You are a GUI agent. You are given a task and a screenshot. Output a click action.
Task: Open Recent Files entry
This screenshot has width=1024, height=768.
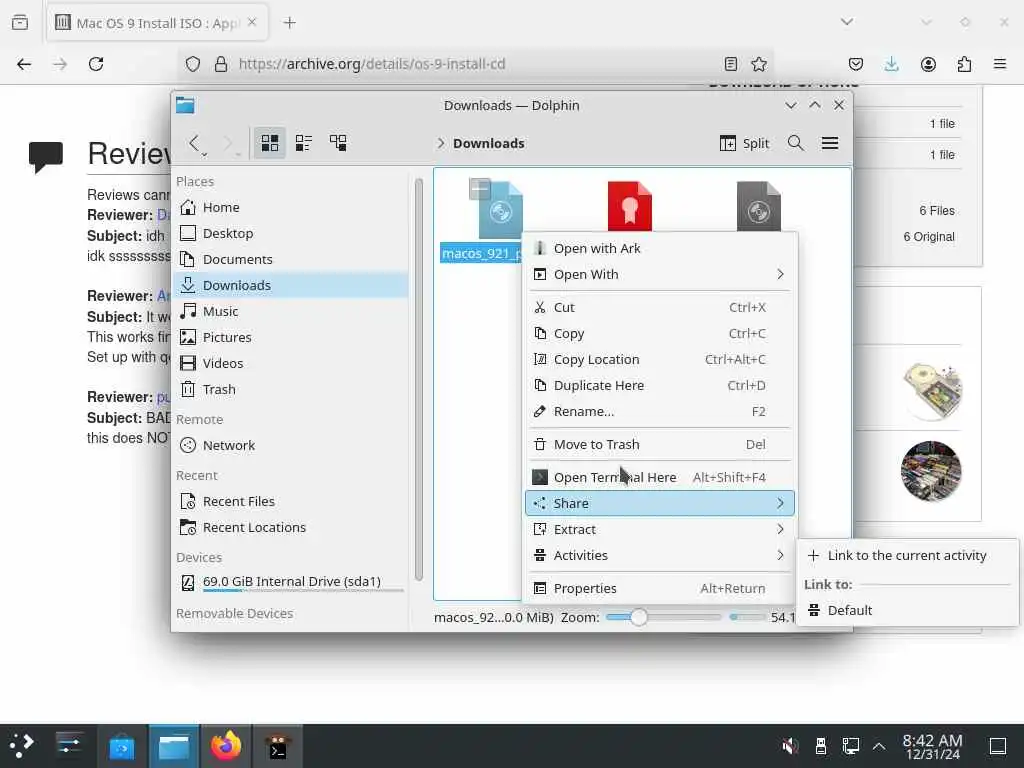point(291,502)
